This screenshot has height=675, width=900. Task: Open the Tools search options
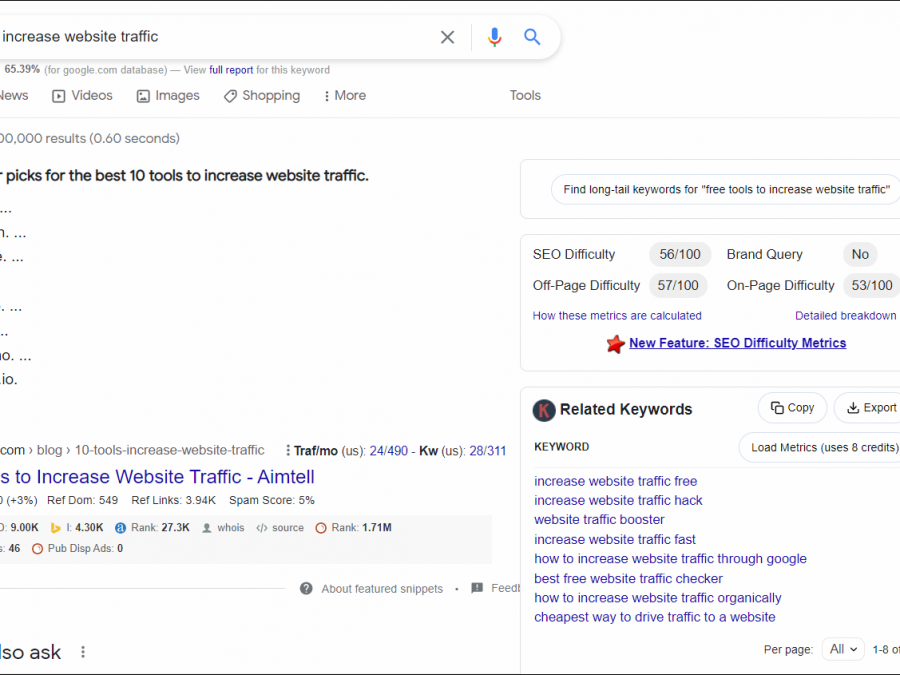click(x=525, y=96)
